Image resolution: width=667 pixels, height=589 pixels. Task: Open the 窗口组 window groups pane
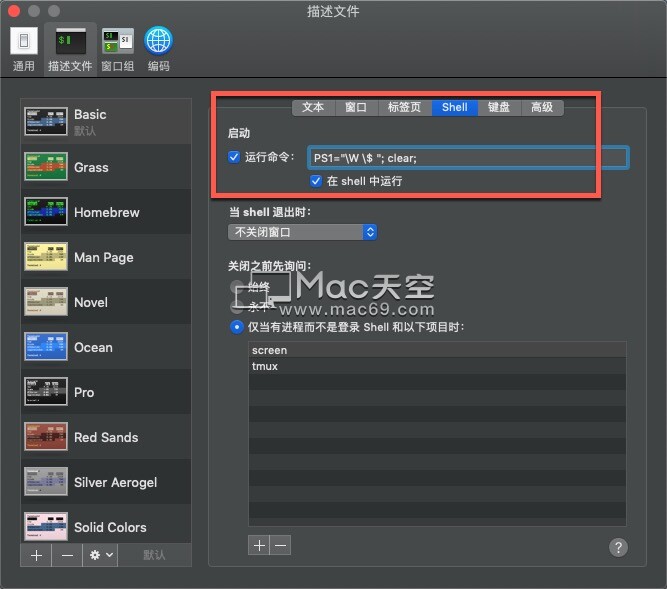click(118, 49)
